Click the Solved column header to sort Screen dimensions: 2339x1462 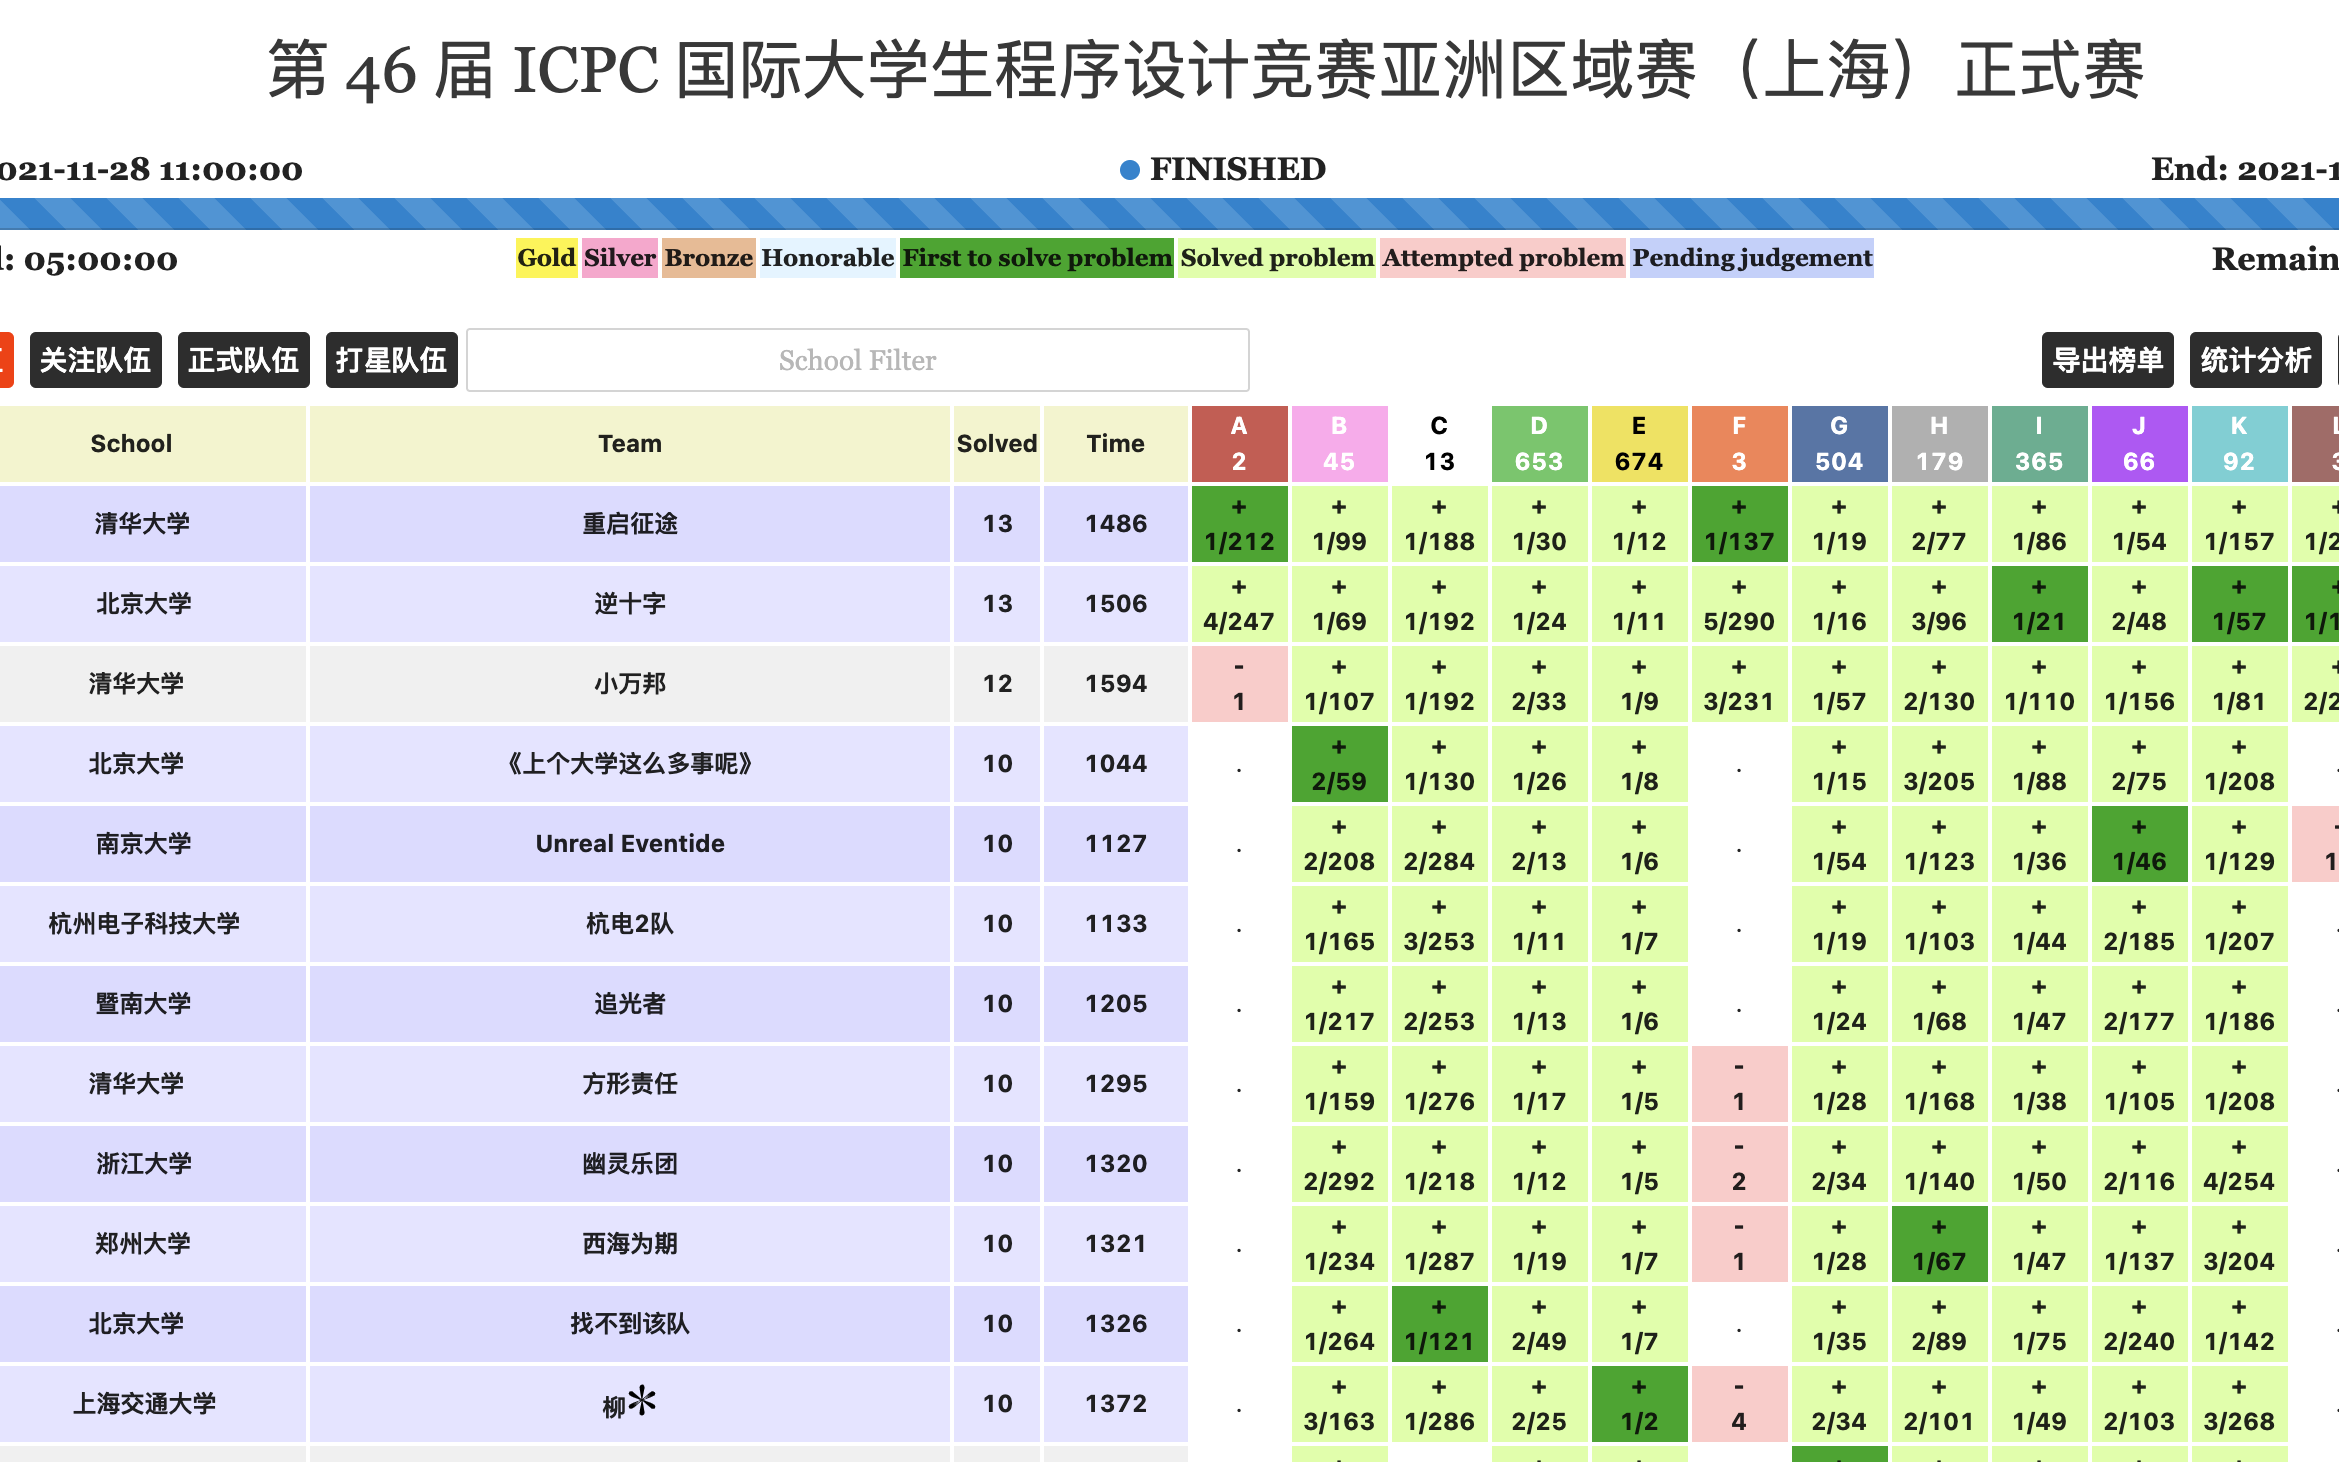(999, 445)
